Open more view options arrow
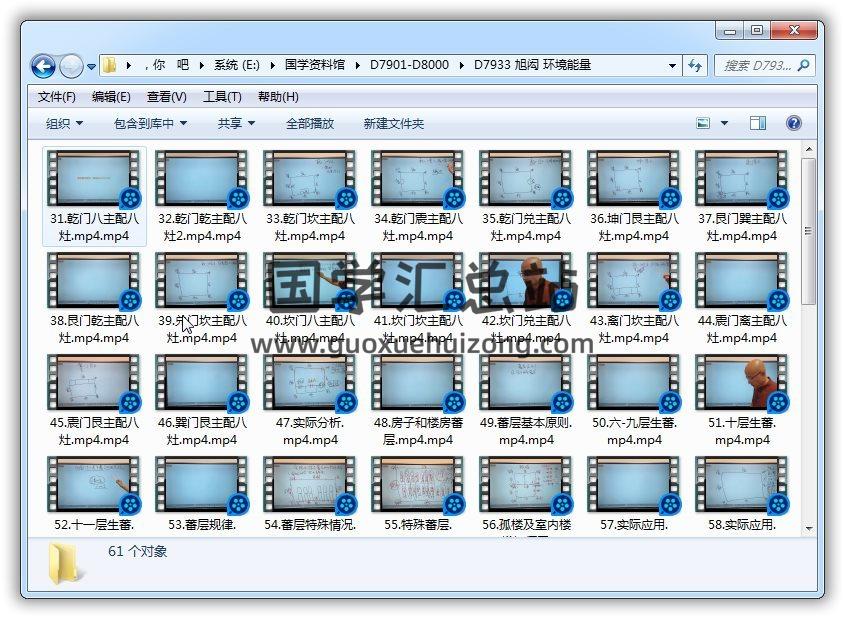845x619 pixels. [x=724, y=123]
